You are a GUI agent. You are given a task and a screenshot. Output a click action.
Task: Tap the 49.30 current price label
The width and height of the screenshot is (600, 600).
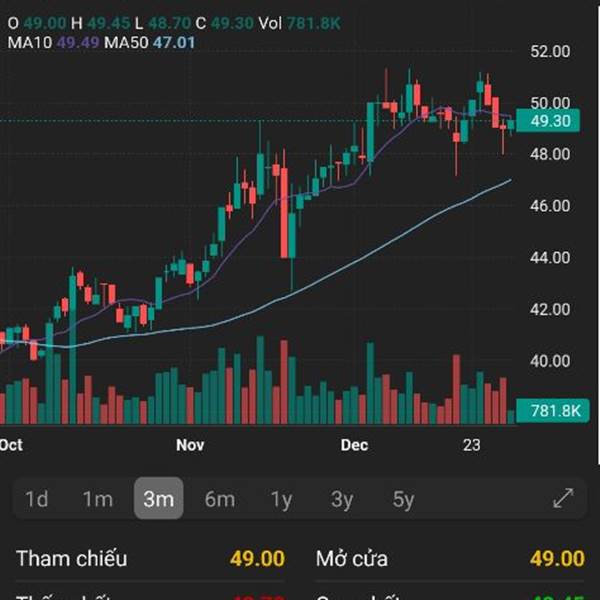tap(548, 121)
